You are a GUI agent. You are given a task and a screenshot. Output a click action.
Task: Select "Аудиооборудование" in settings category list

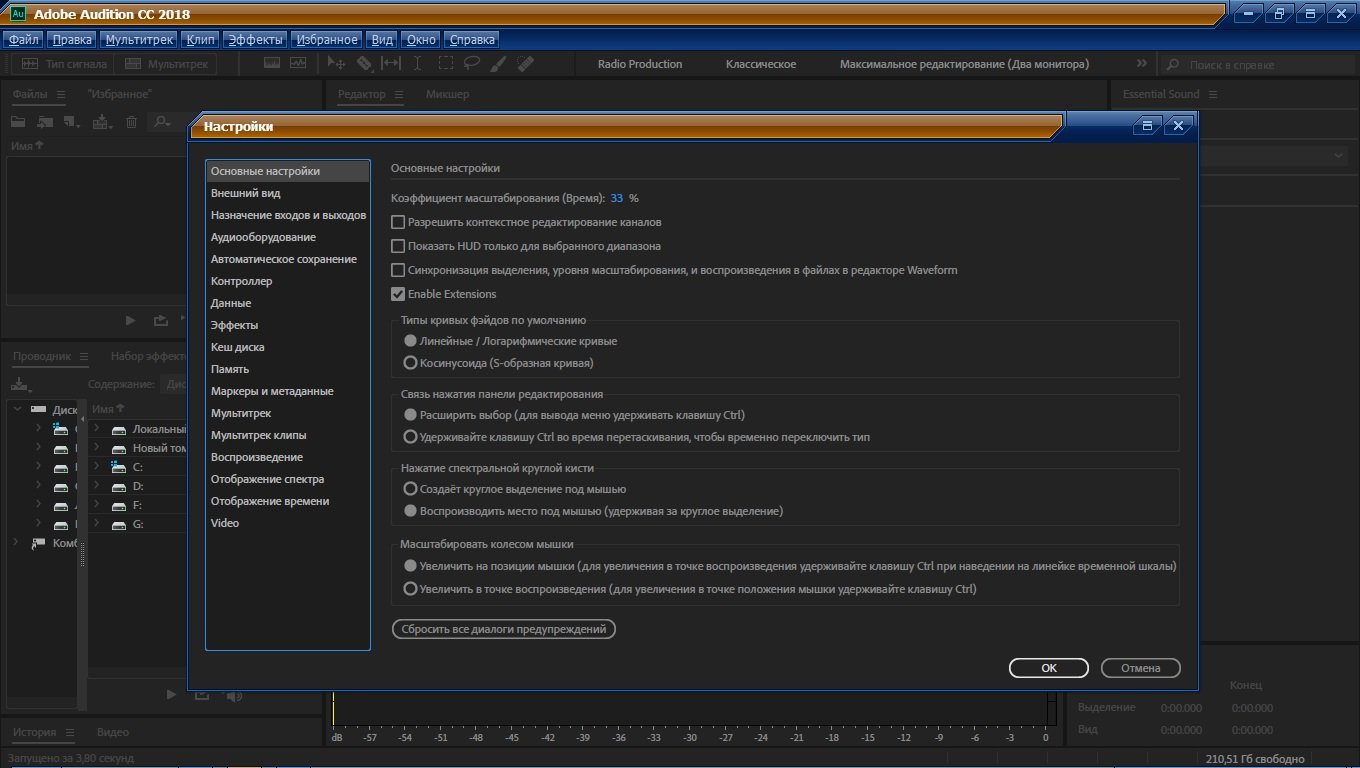tap(263, 237)
